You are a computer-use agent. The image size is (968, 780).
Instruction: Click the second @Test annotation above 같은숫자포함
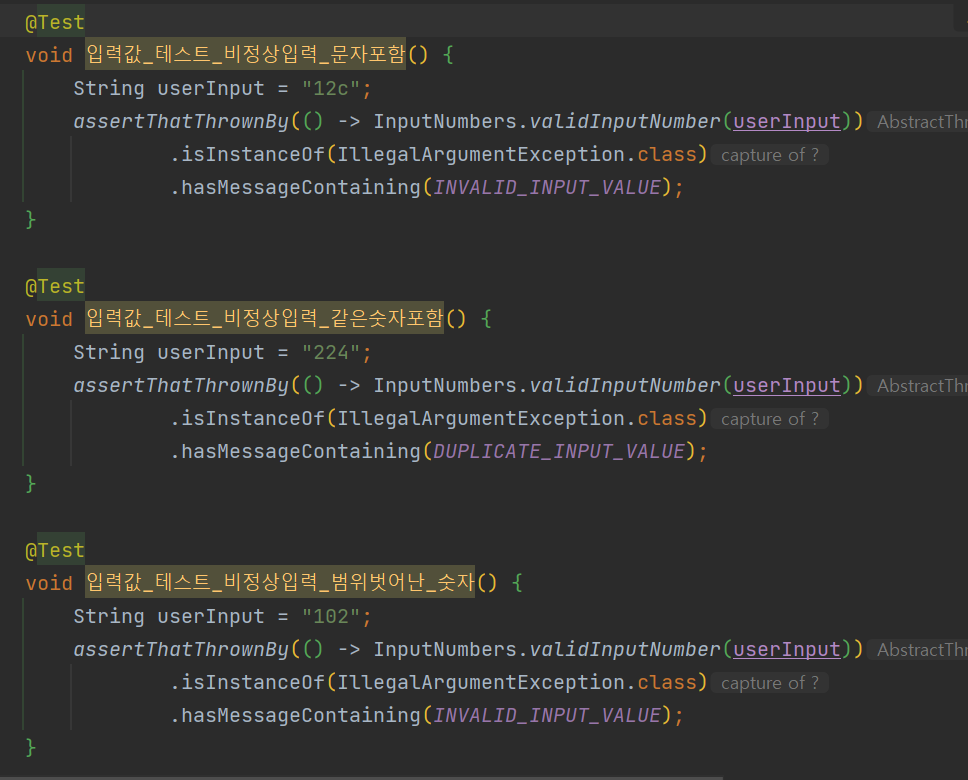point(55,287)
